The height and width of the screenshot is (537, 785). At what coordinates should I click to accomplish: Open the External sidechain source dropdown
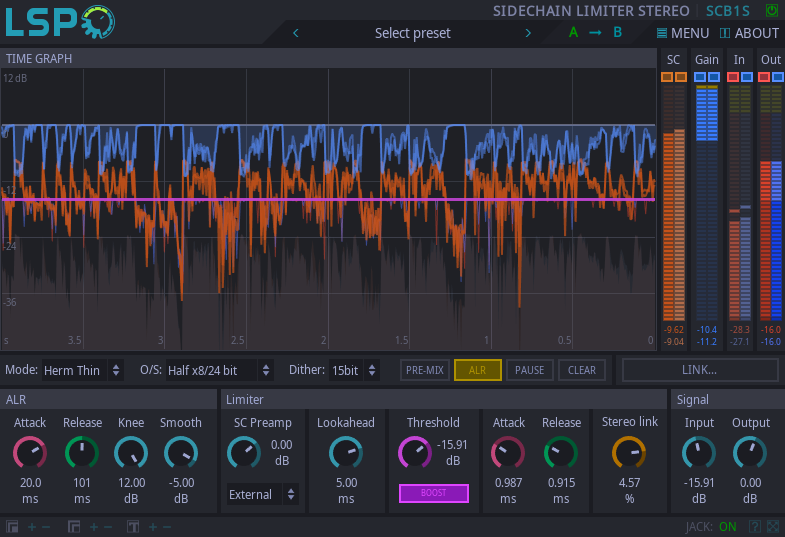click(262, 494)
